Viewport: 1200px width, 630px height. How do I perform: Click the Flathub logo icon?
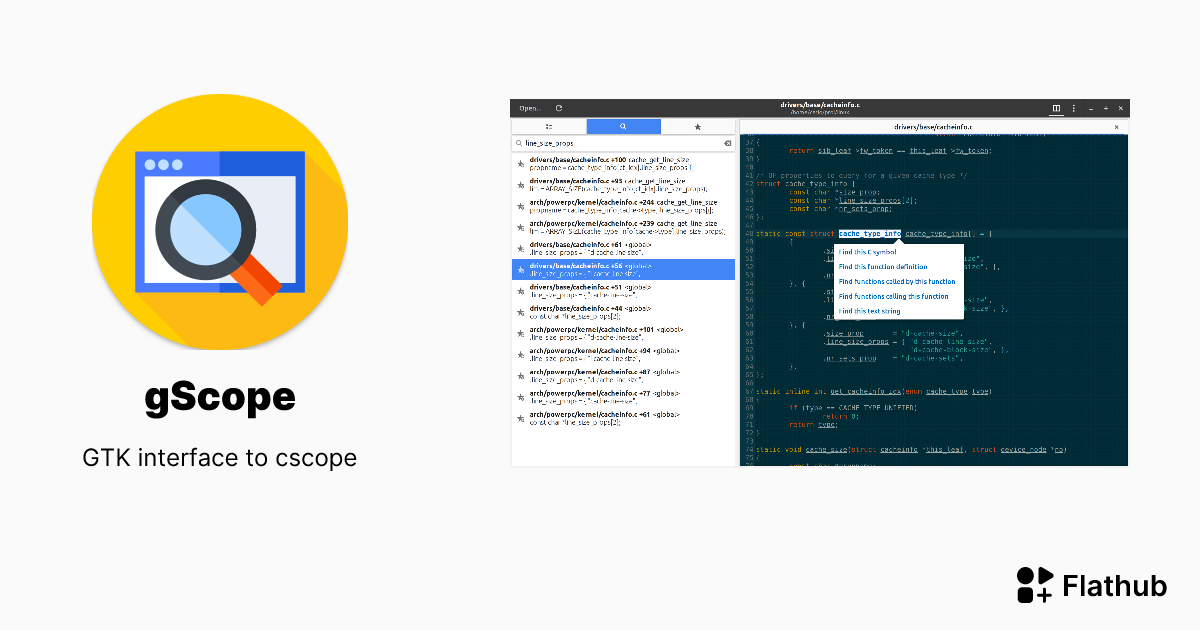(1034, 585)
